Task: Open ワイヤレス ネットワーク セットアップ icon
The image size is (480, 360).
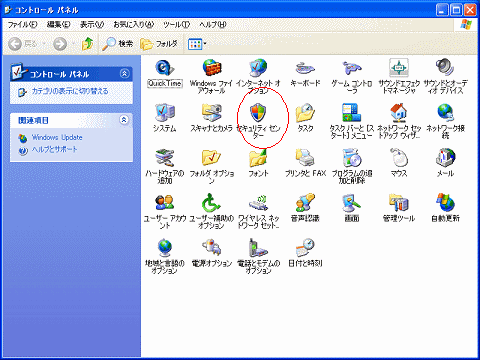Action: coord(258,203)
